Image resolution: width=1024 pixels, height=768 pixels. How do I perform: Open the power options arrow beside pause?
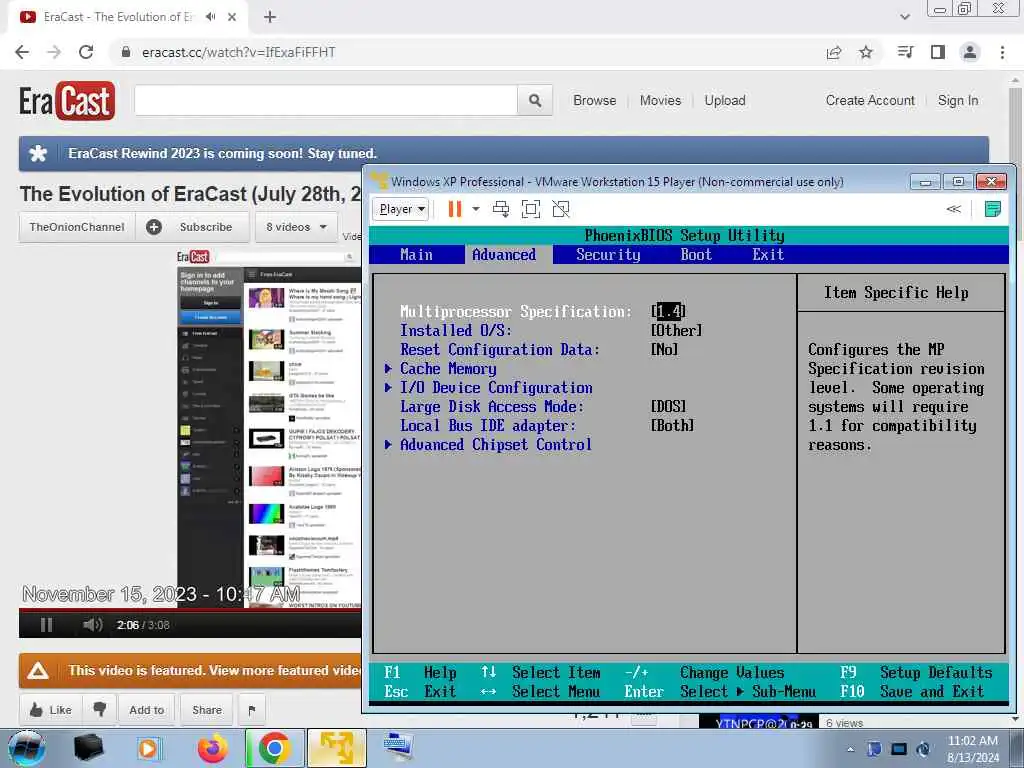[x=476, y=209]
